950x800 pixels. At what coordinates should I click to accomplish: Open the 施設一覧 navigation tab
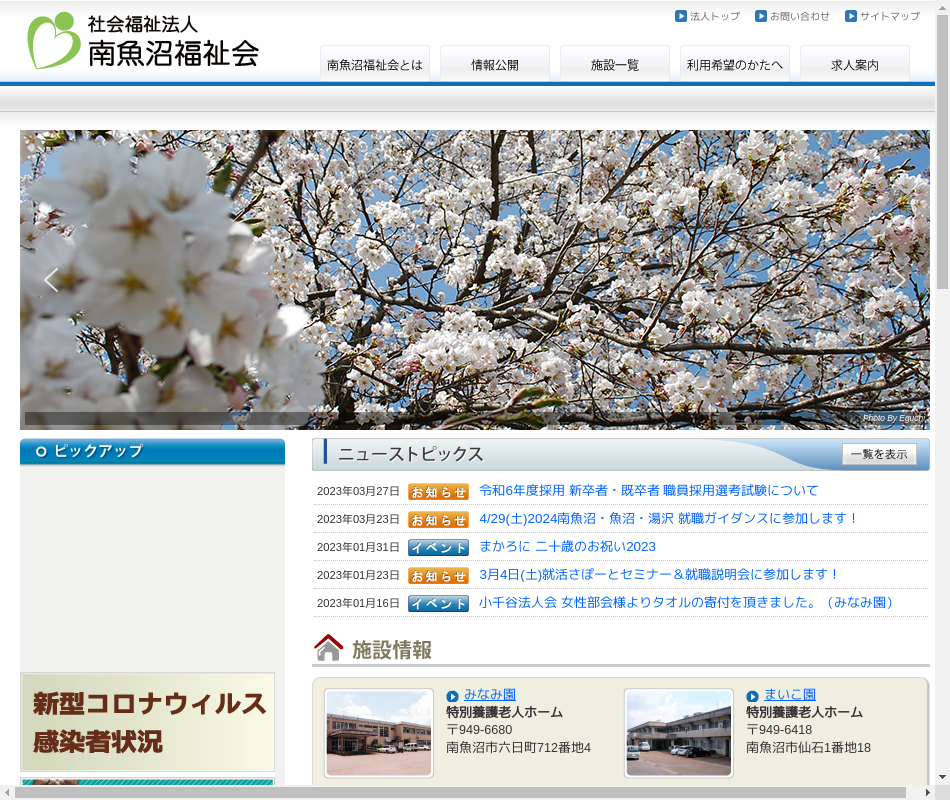(615, 65)
